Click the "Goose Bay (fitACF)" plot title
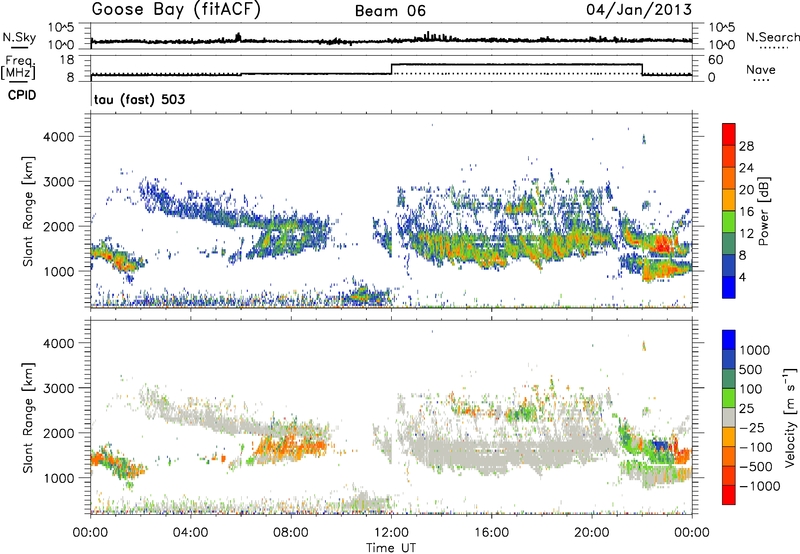Screen dimensions: 800x554 (176, 9)
